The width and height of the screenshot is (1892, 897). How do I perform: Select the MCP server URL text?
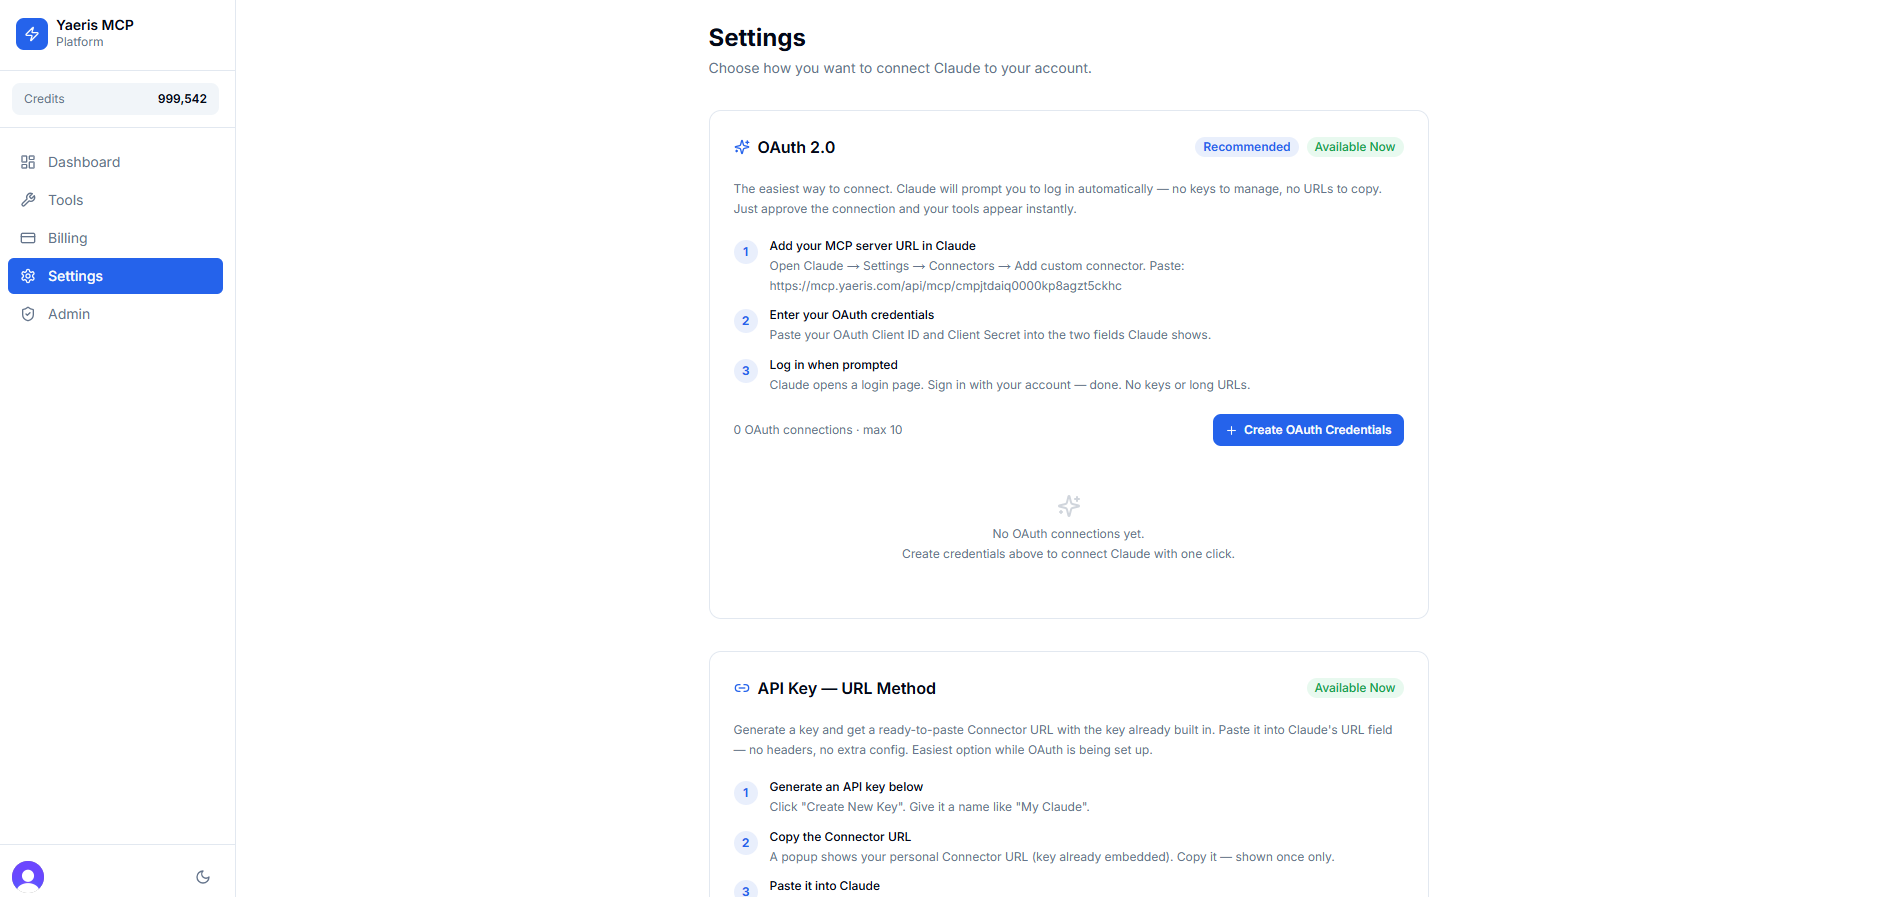click(945, 286)
